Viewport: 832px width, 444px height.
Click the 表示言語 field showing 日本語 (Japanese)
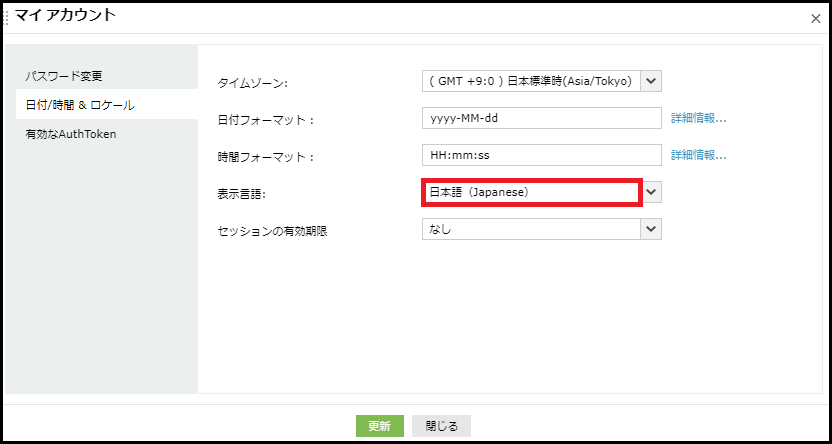click(530, 192)
